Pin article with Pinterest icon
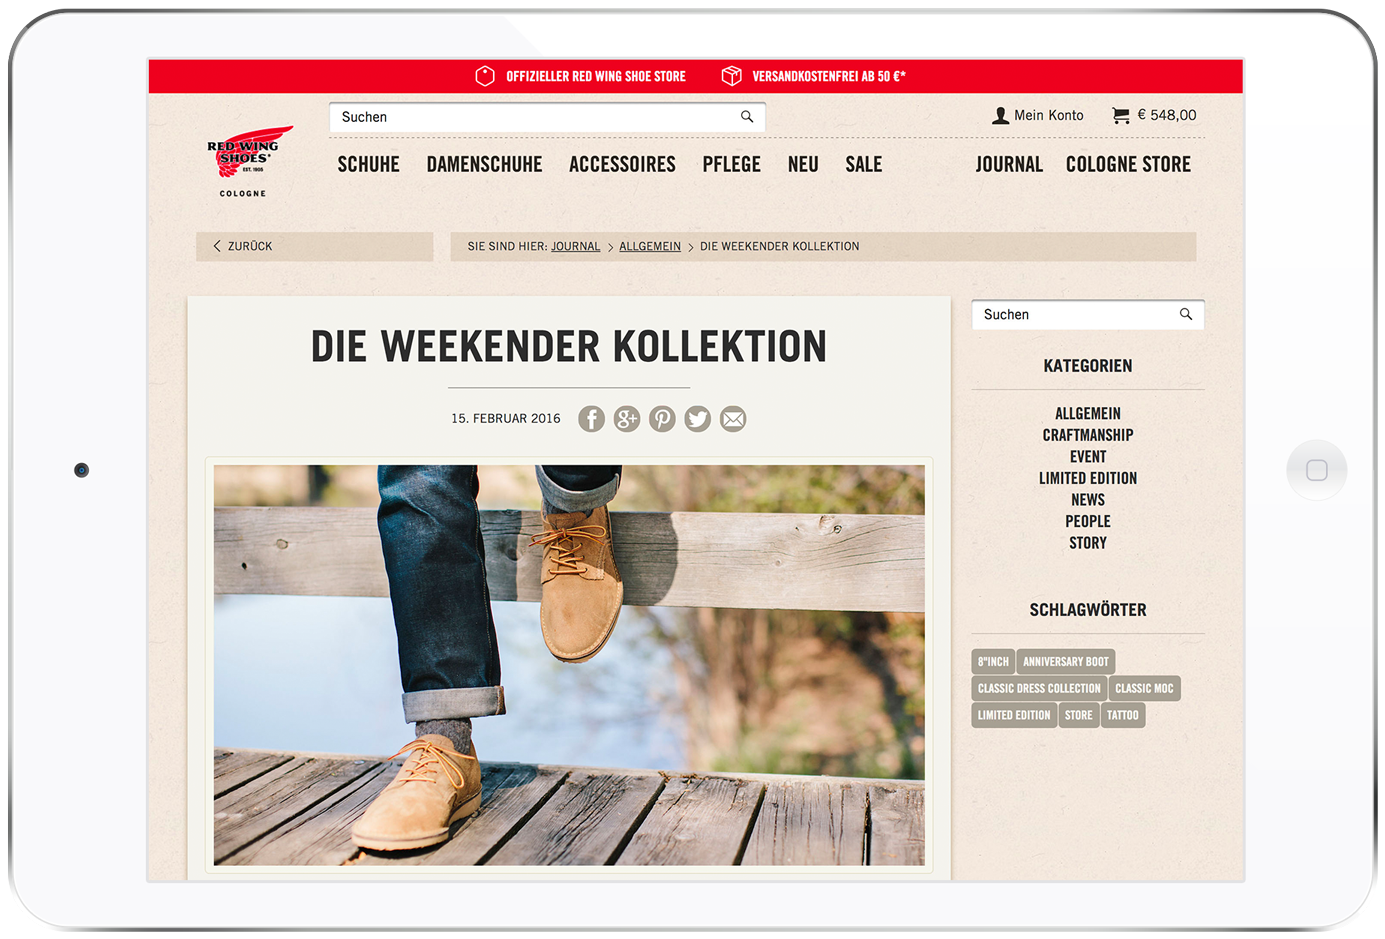Screen dimensions: 1385x939 pyautogui.click(x=662, y=419)
